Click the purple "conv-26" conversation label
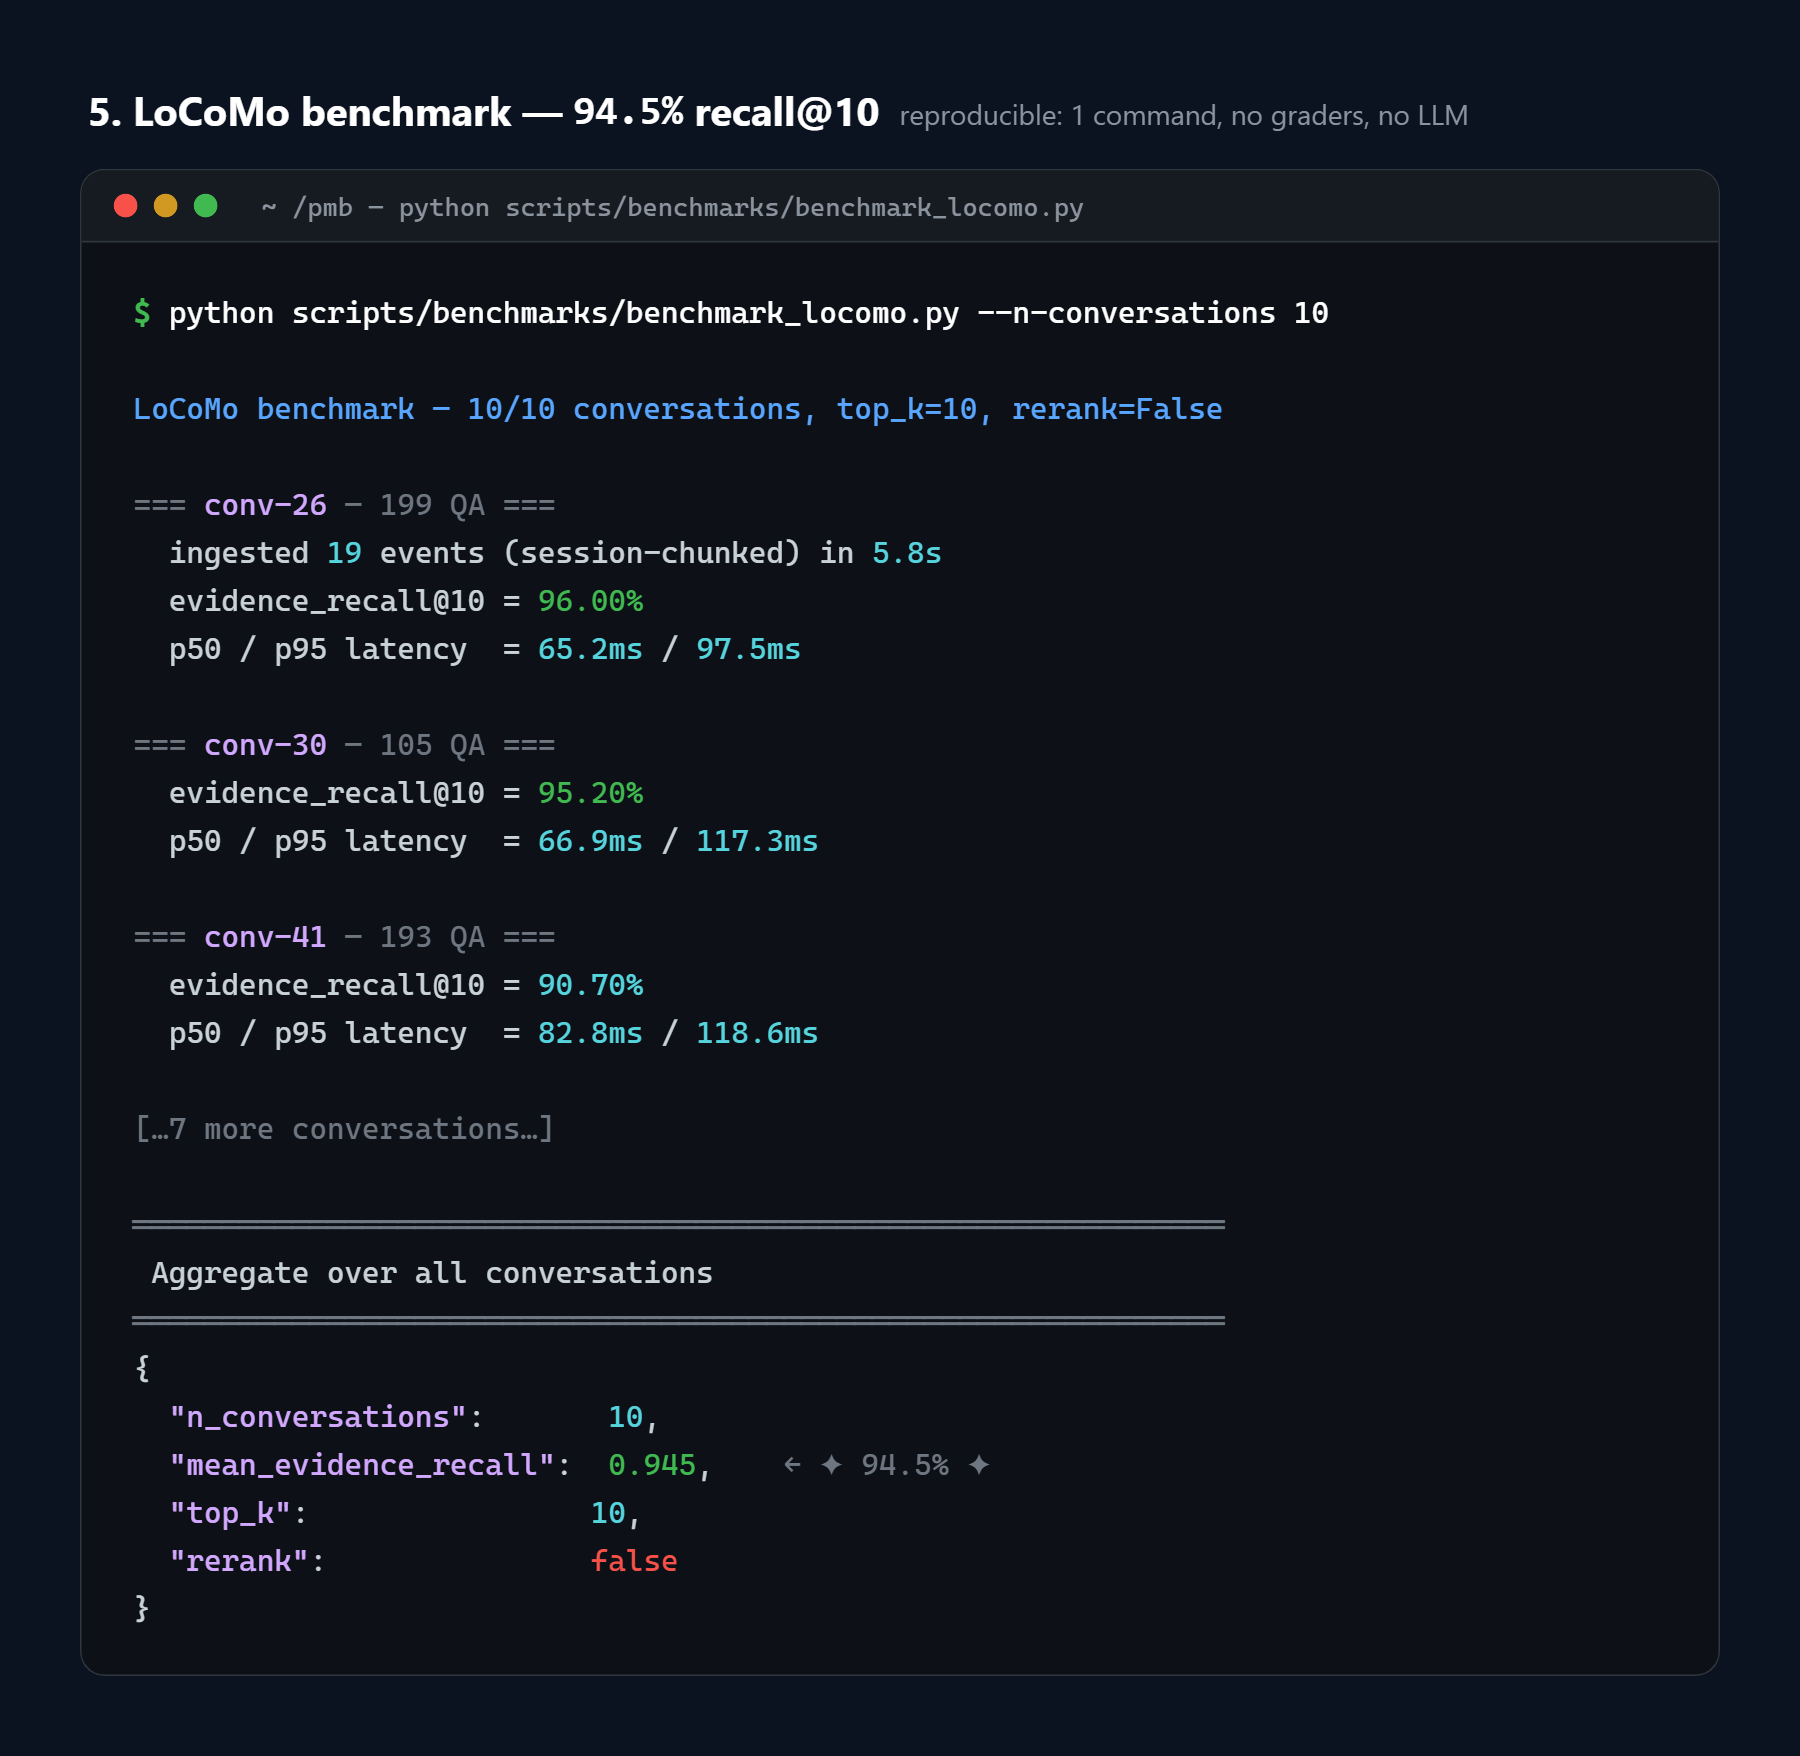 click(265, 505)
